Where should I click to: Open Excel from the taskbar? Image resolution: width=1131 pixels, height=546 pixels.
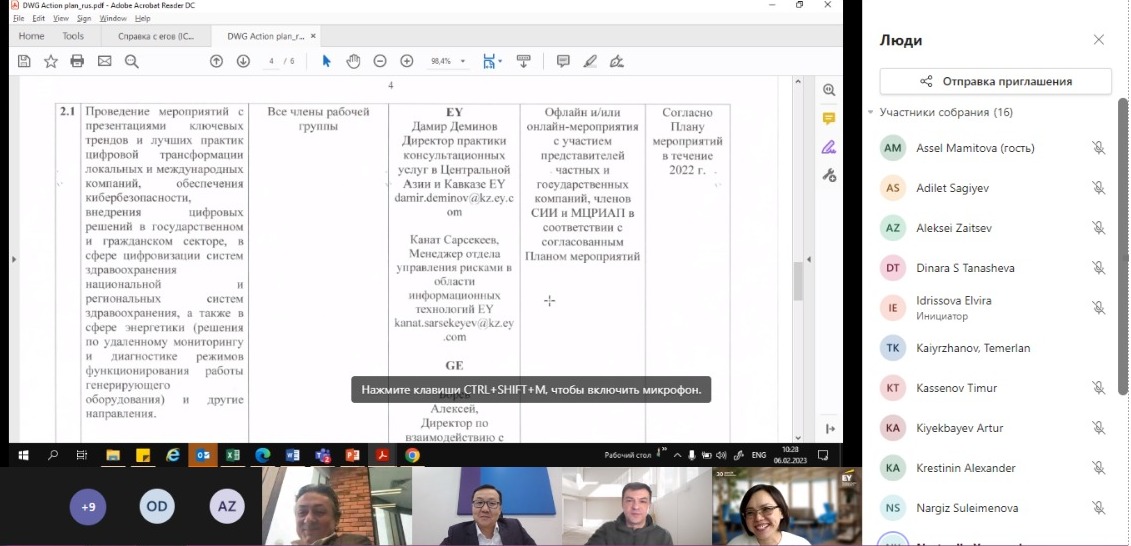coord(232,455)
